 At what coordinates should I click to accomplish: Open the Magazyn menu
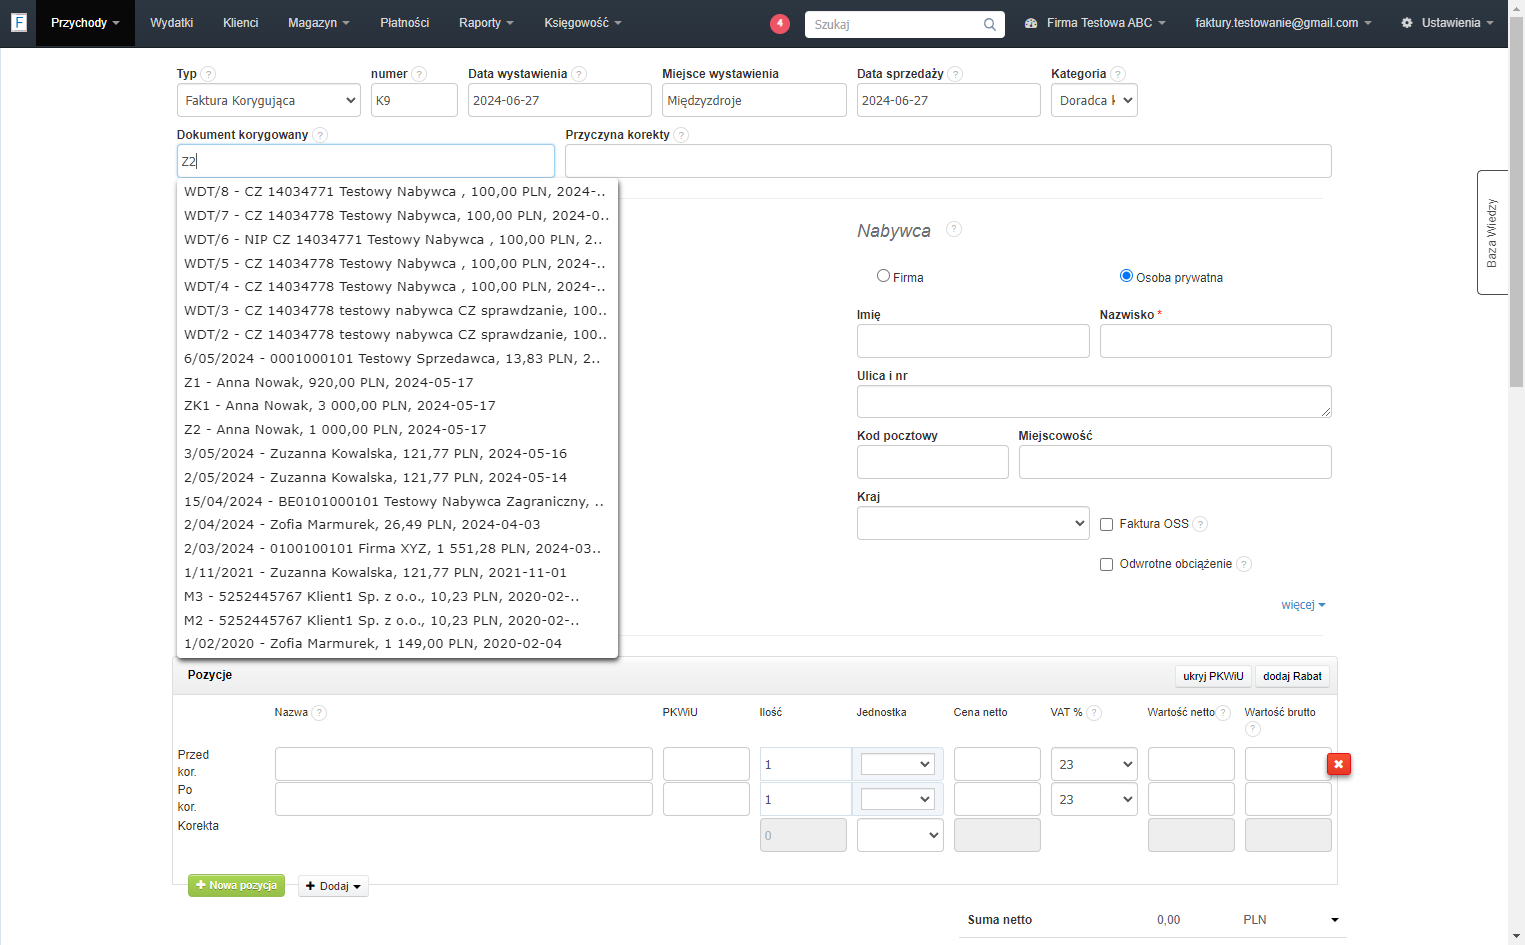pos(318,23)
